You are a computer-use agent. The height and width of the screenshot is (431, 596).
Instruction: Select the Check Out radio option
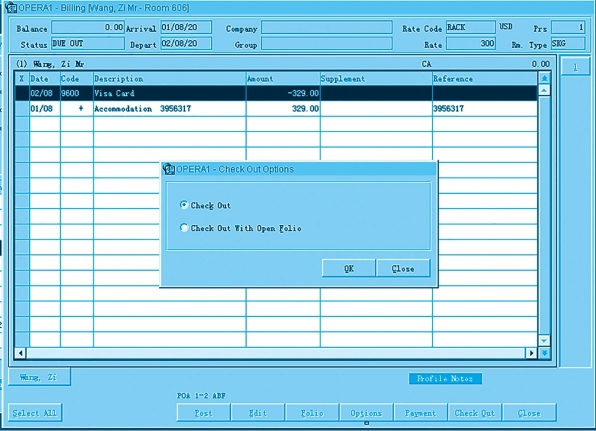tap(184, 205)
